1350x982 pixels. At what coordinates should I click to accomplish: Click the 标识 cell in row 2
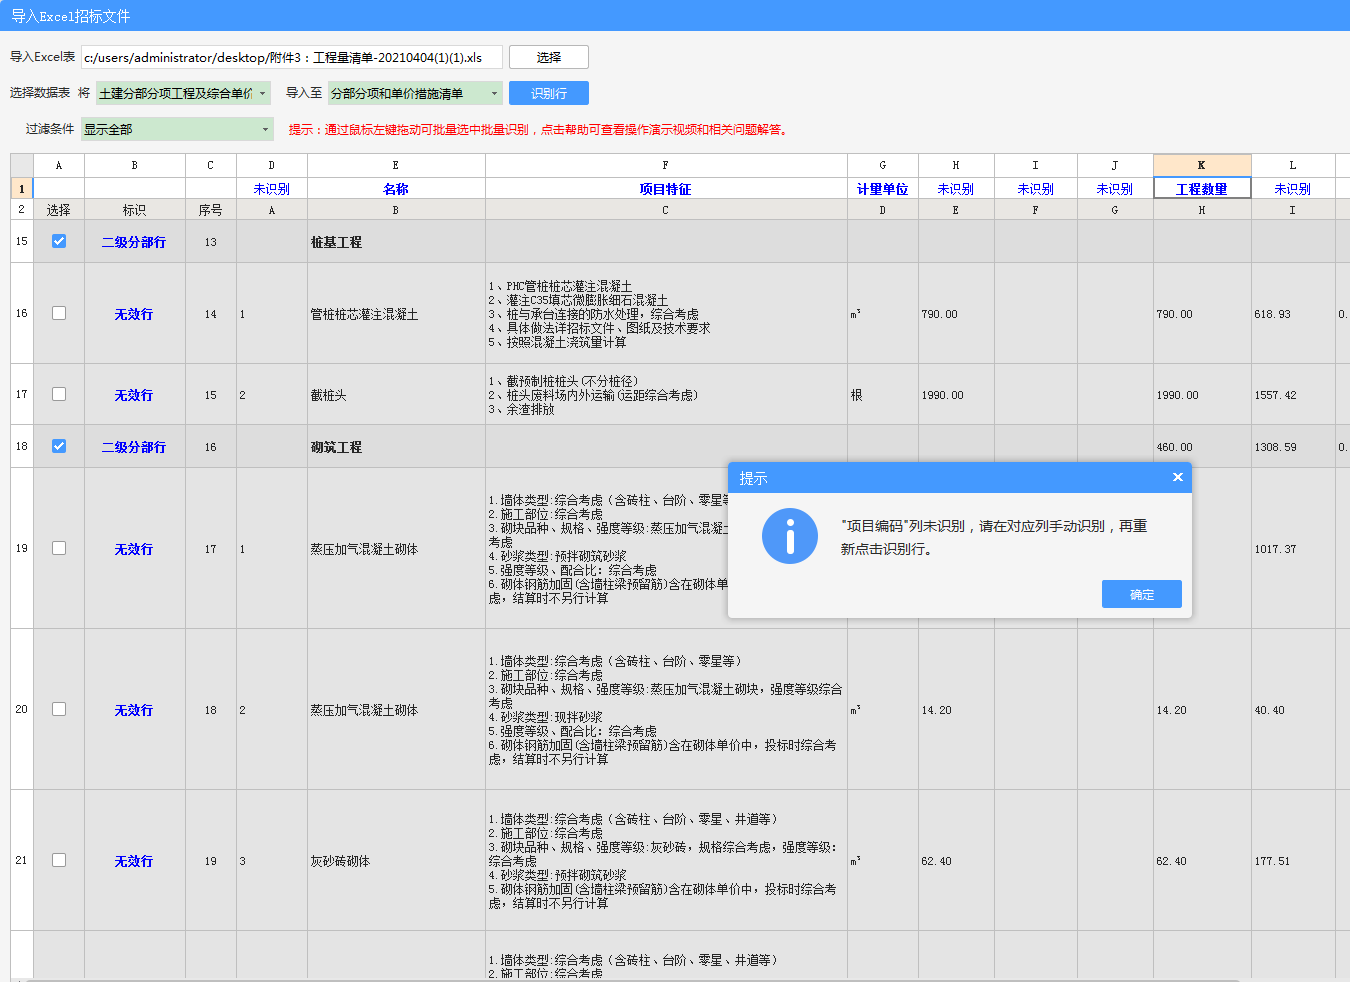pyautogui.click(x=134, y=210)
